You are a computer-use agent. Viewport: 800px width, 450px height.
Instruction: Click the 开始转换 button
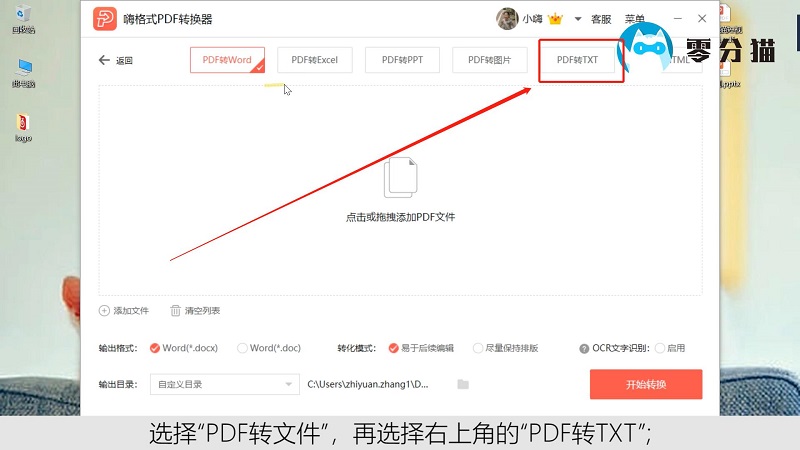click(x=646, y=384)
